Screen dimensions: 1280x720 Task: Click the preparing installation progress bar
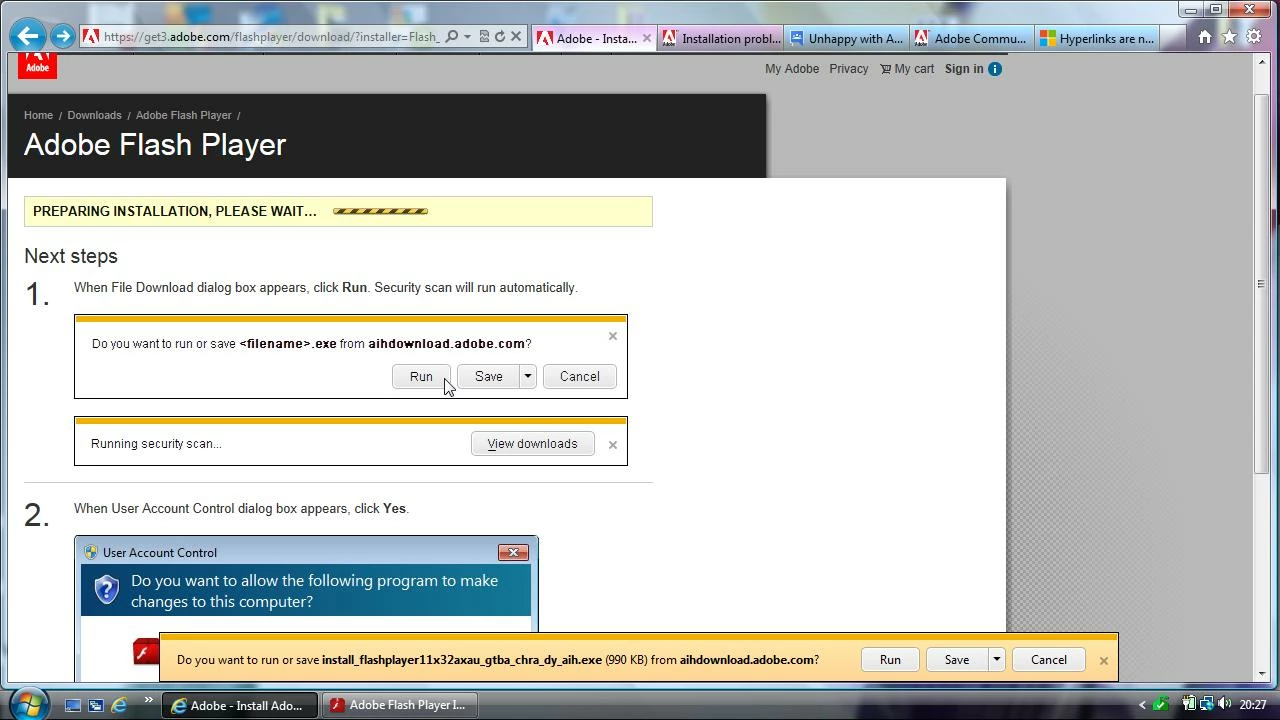[x=380, y=211]
